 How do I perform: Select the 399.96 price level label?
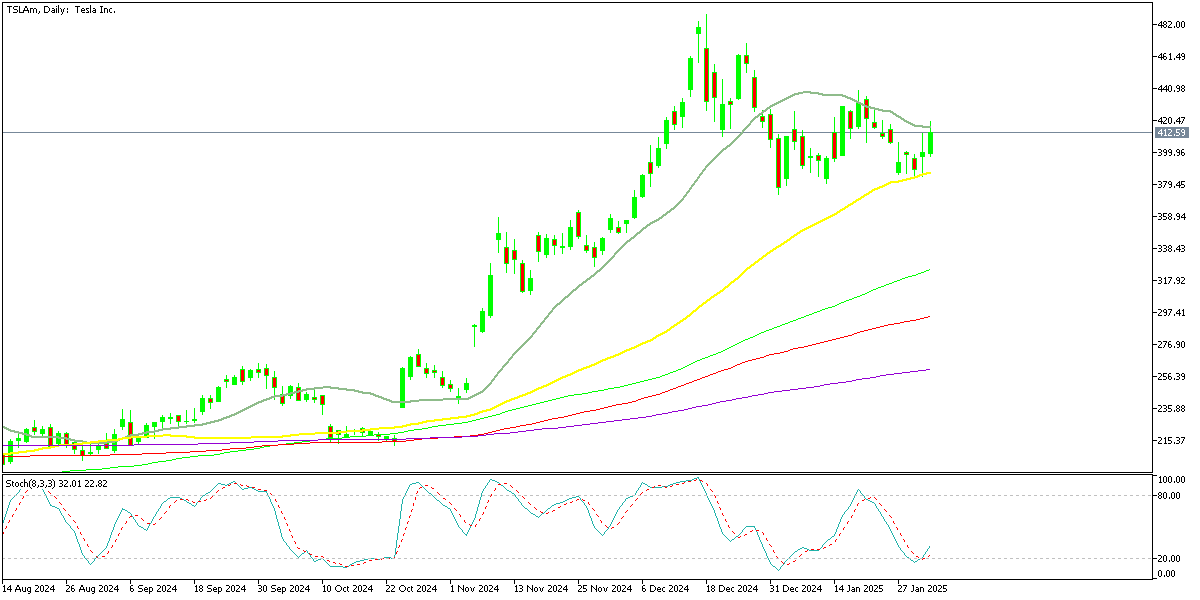coord(1171,153)
